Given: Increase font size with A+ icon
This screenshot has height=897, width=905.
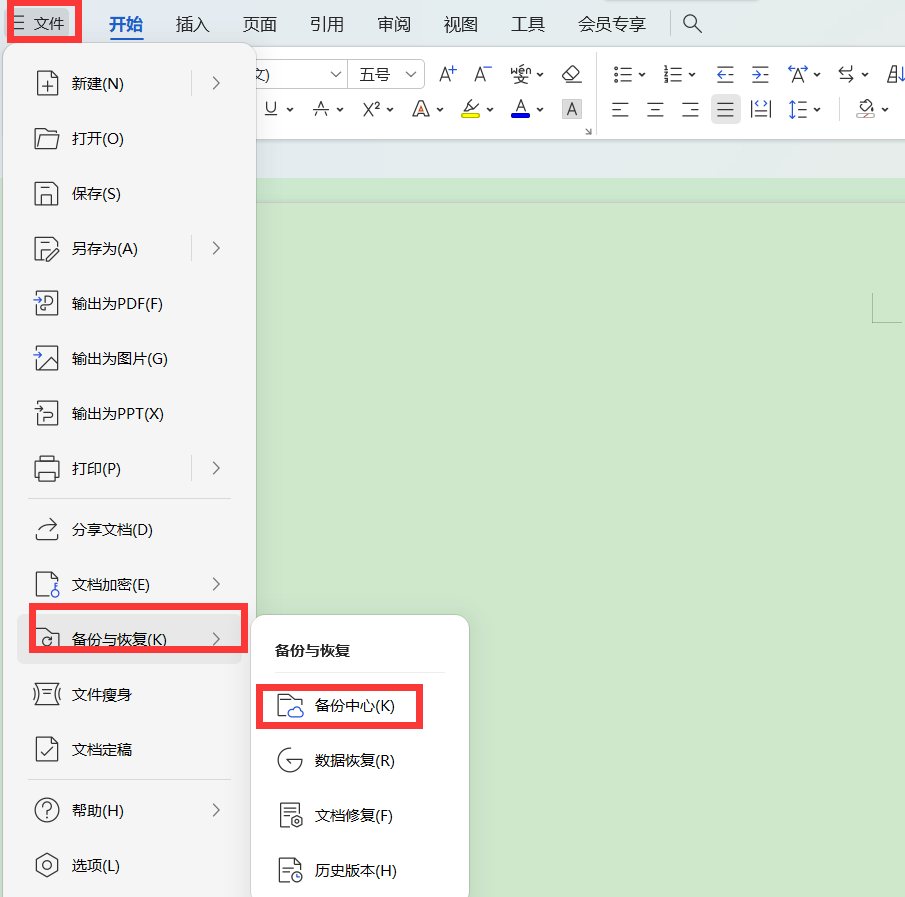Looking at the screenshot, I should (x=447, y=74).
